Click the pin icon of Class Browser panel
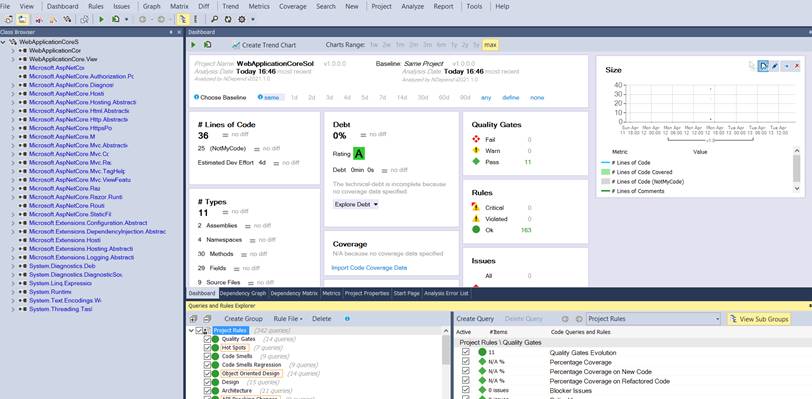812x399 pixels. [x=171, y=32]
